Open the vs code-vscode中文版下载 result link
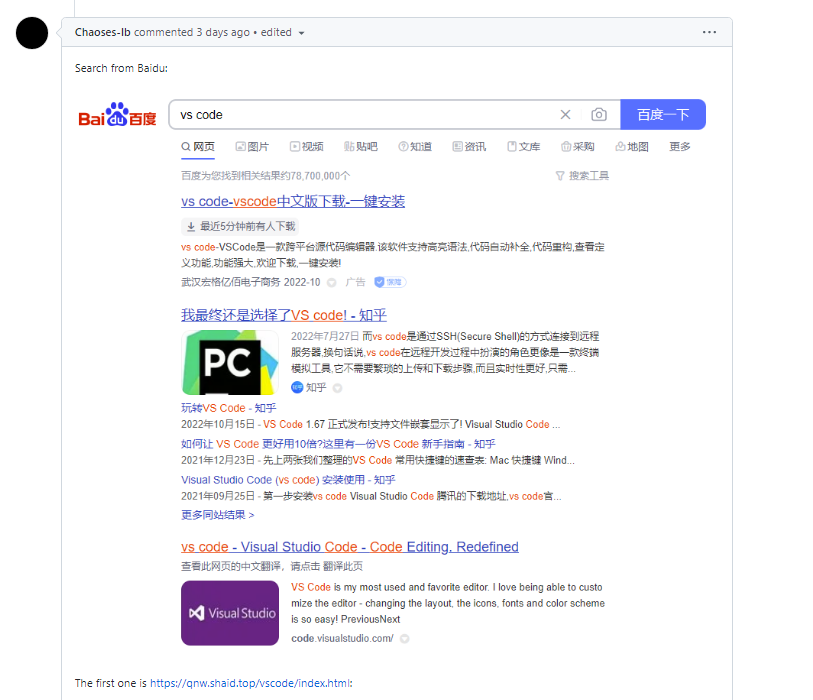The image size is (813, 700). click(x=293, y=201)
